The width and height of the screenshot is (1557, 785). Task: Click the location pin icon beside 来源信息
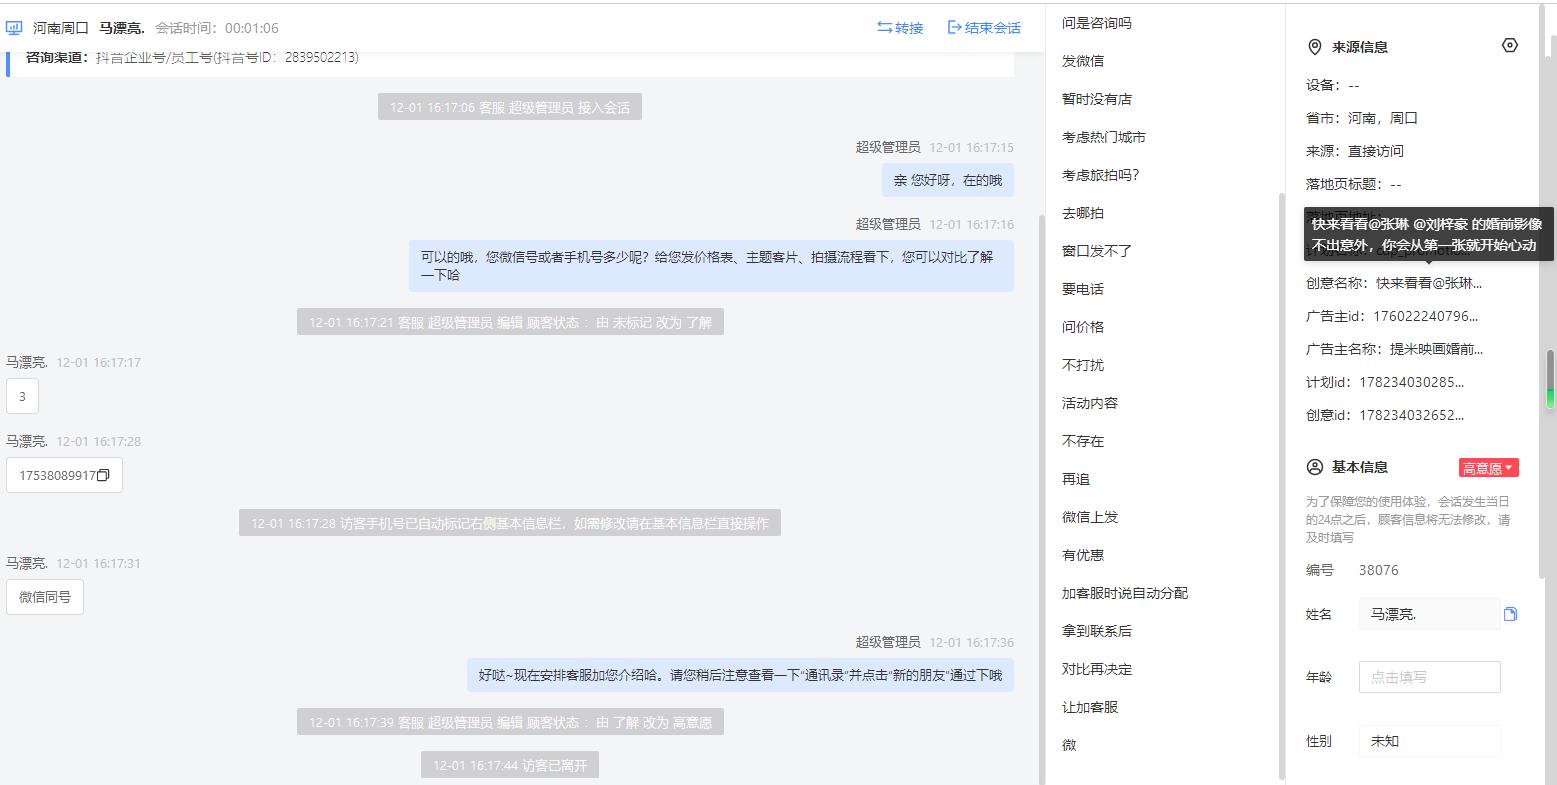[x=1315, y=47]
